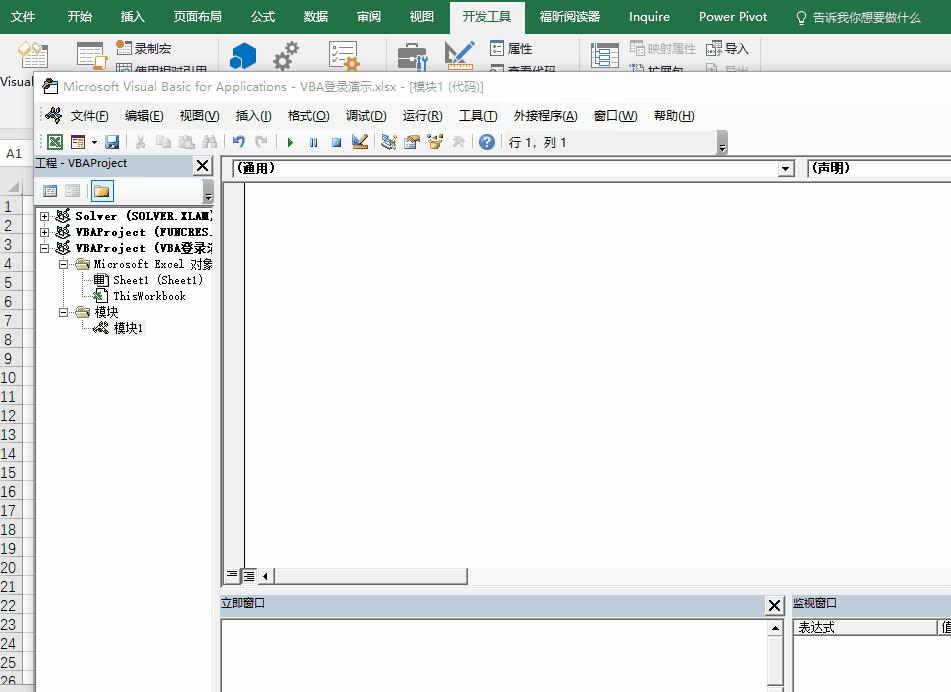Switch to Excel 公式 ribbon tab
This screenshot has height=692, width=951.
tap(263, 16)
